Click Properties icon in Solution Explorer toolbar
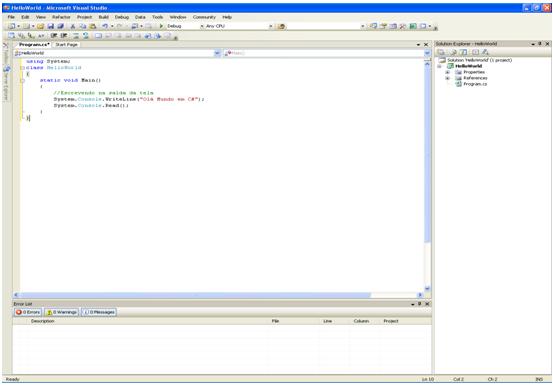Screen dimensions: 553x385 pos(441,52)
